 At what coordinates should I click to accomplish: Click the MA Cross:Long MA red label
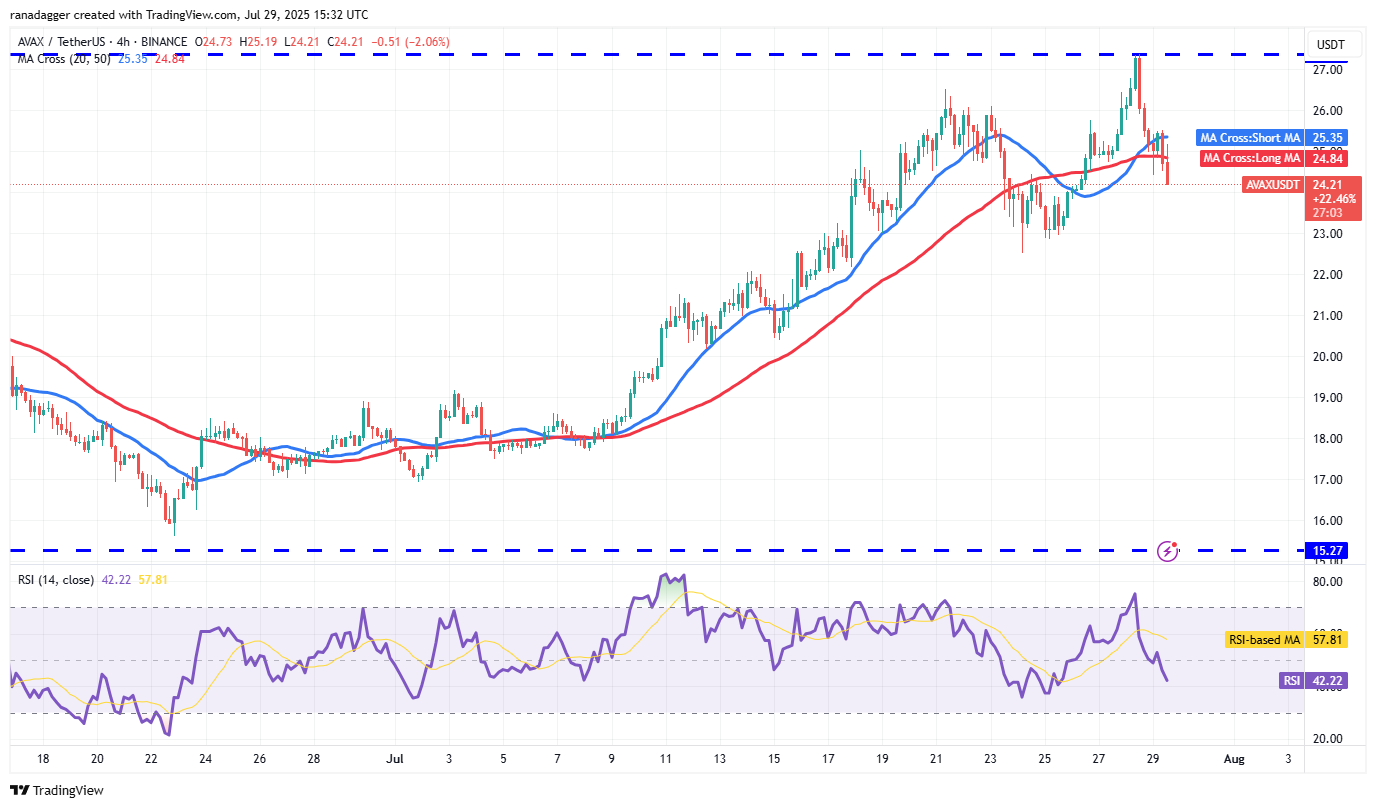[x=1251, y=158]
